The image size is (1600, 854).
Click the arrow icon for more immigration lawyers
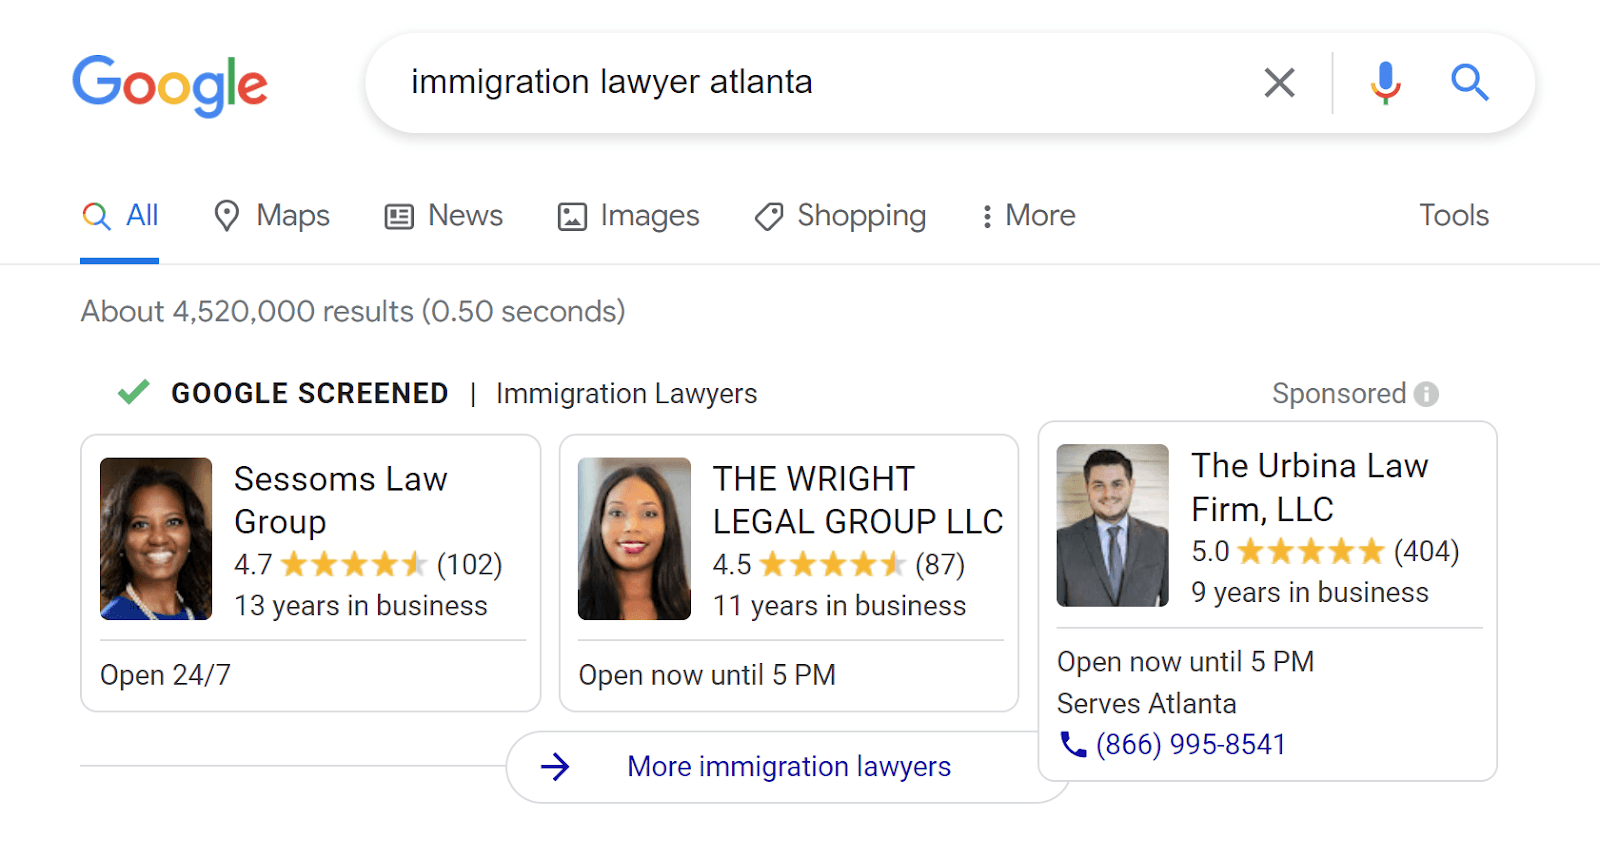click(x=556, y=766)
